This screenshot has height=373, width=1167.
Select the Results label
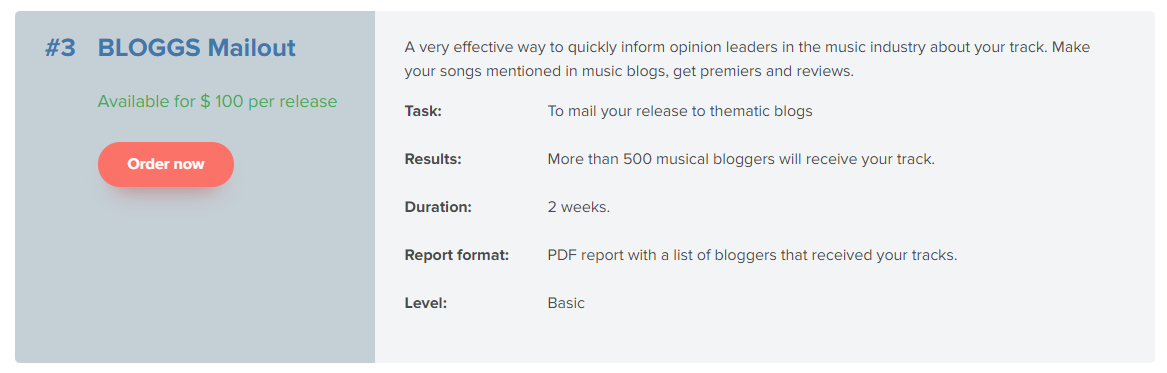(433, 159)
